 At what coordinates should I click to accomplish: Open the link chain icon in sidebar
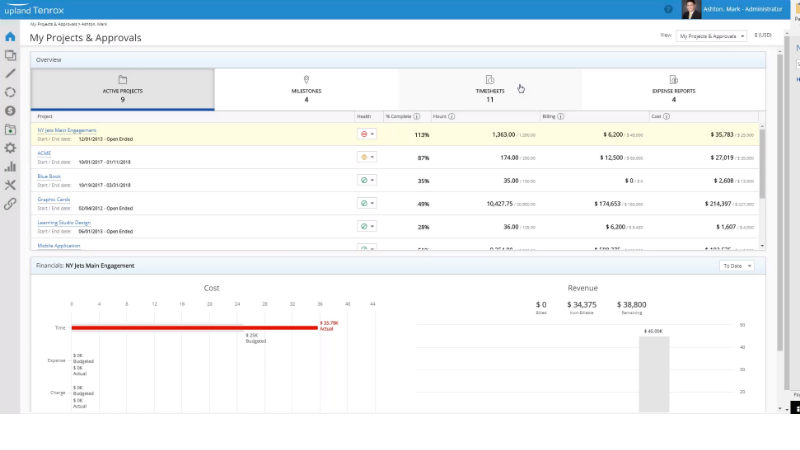coord(10,204)
